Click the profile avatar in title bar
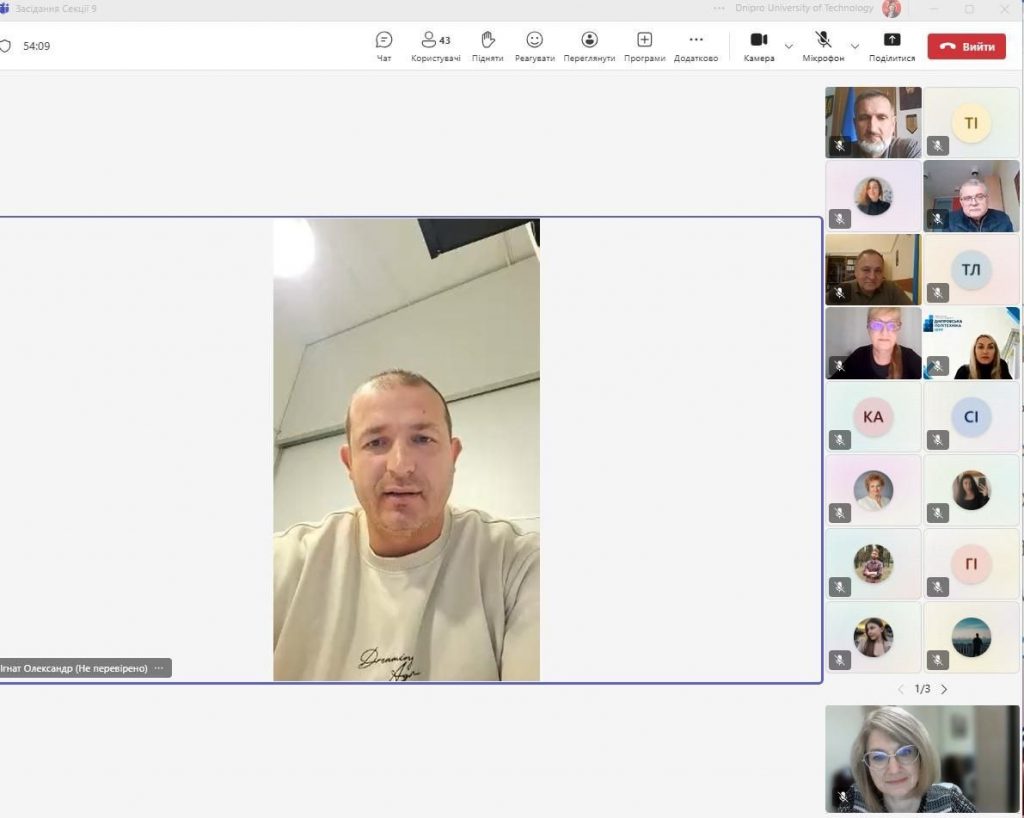 pyautogui.click(x=891, y=9)
